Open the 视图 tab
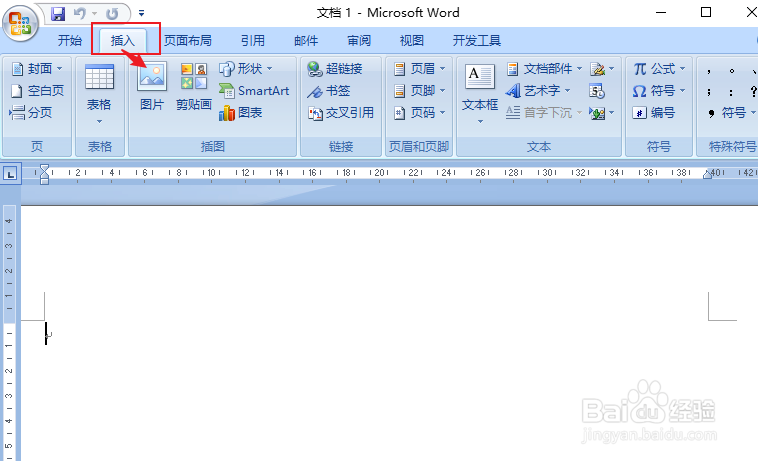 point(412,41)
